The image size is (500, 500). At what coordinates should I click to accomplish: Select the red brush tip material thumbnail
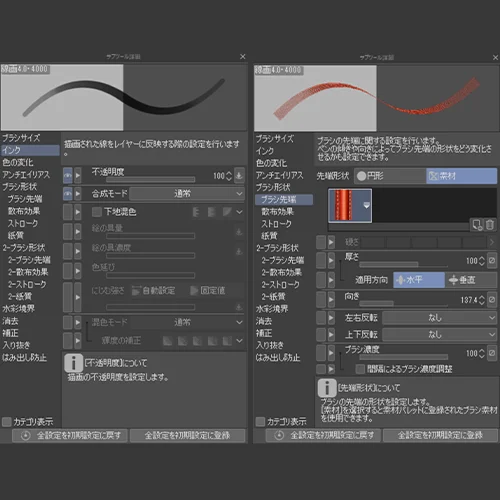tap(350, 205)
